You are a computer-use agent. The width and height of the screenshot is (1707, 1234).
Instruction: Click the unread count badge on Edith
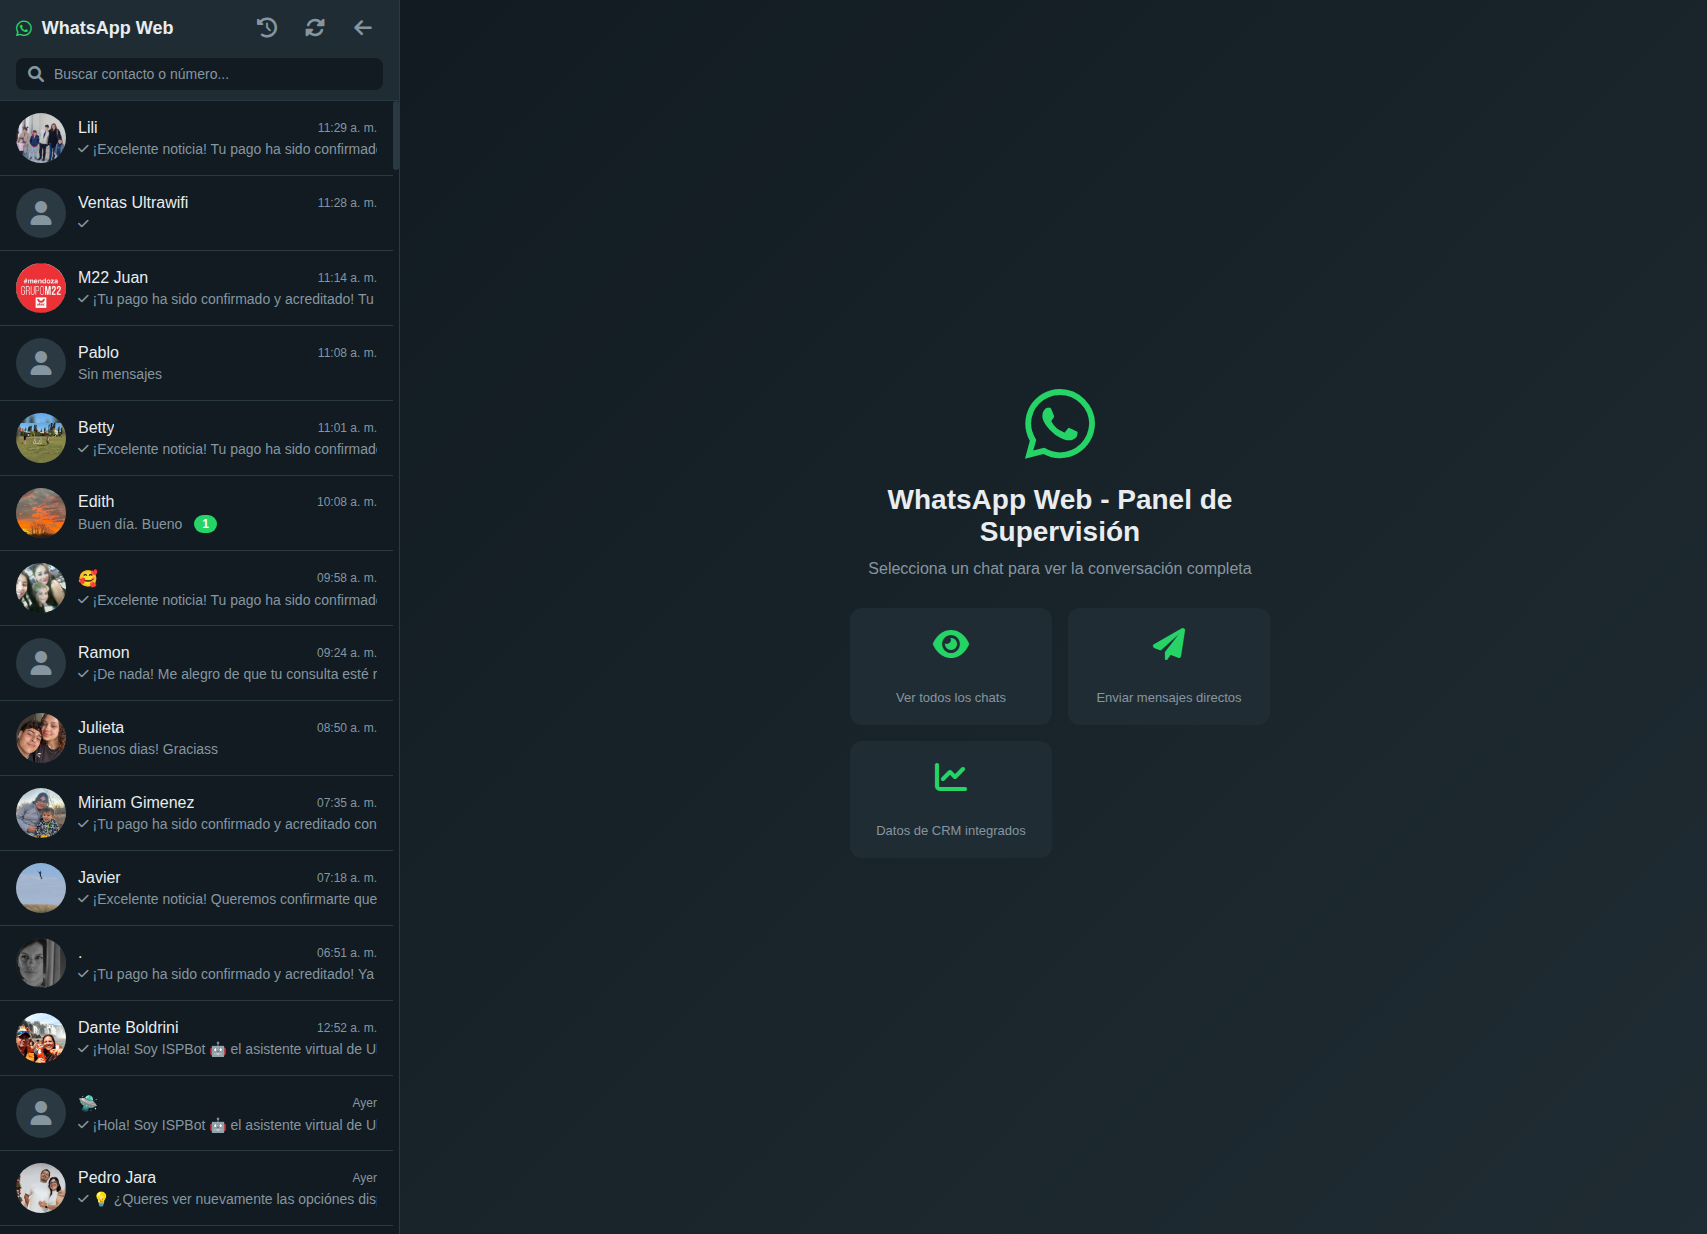click(x=205, y=524)
